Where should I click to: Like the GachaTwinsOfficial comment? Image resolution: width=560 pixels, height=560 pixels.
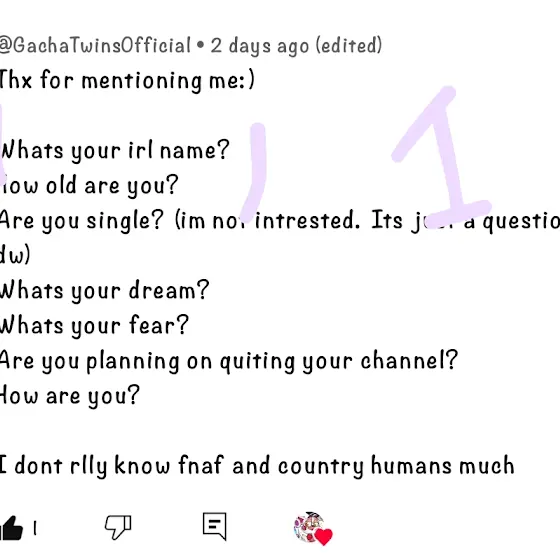click(11, 528)
